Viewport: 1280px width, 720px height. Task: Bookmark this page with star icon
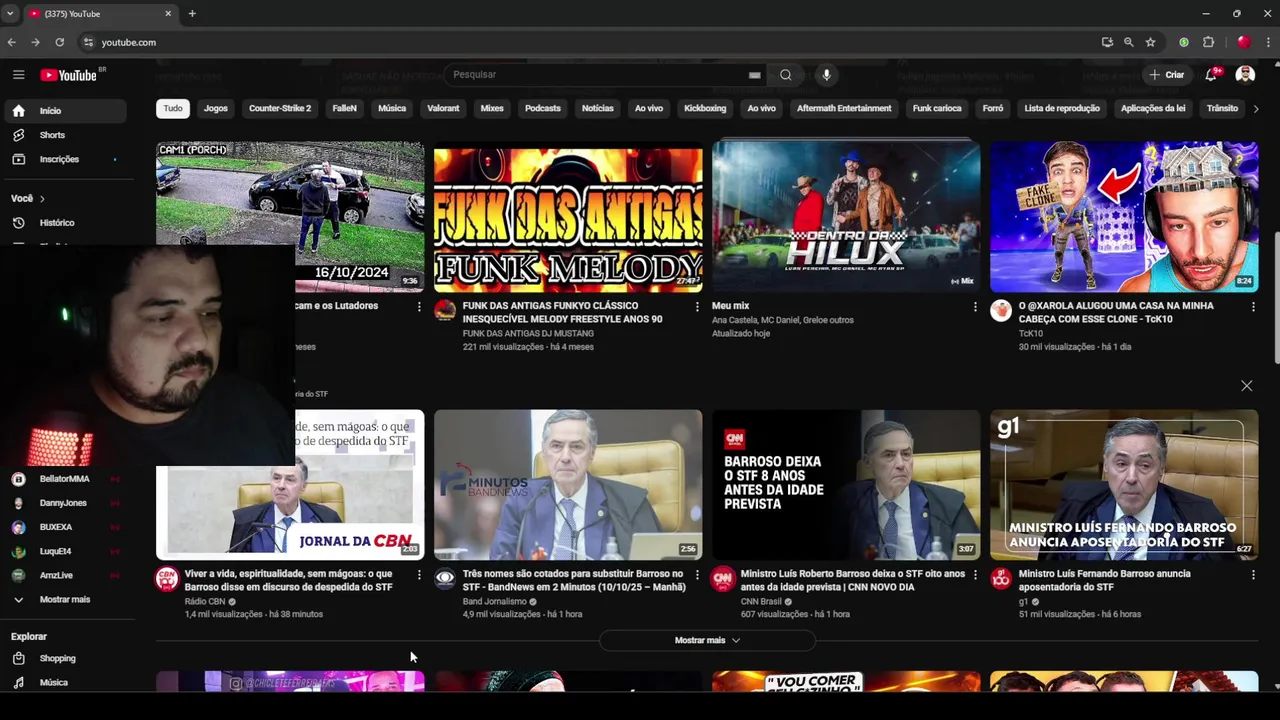pos(1150,42)
